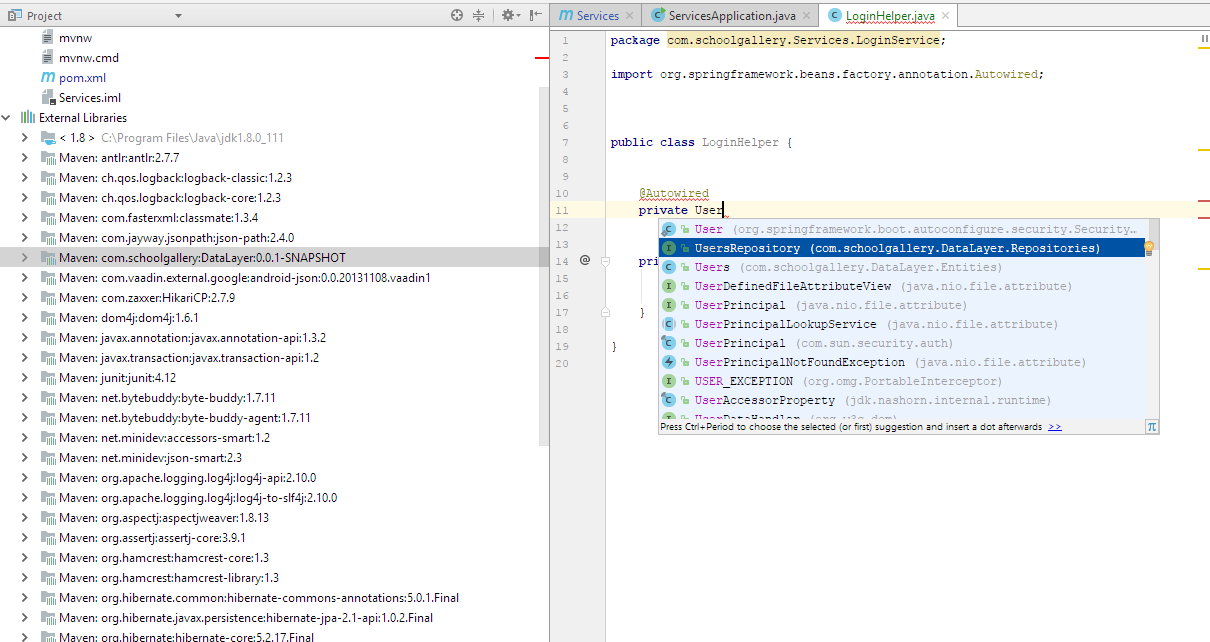Select Maven: byte-buddy-agent:1.7.11

point(185,418)
